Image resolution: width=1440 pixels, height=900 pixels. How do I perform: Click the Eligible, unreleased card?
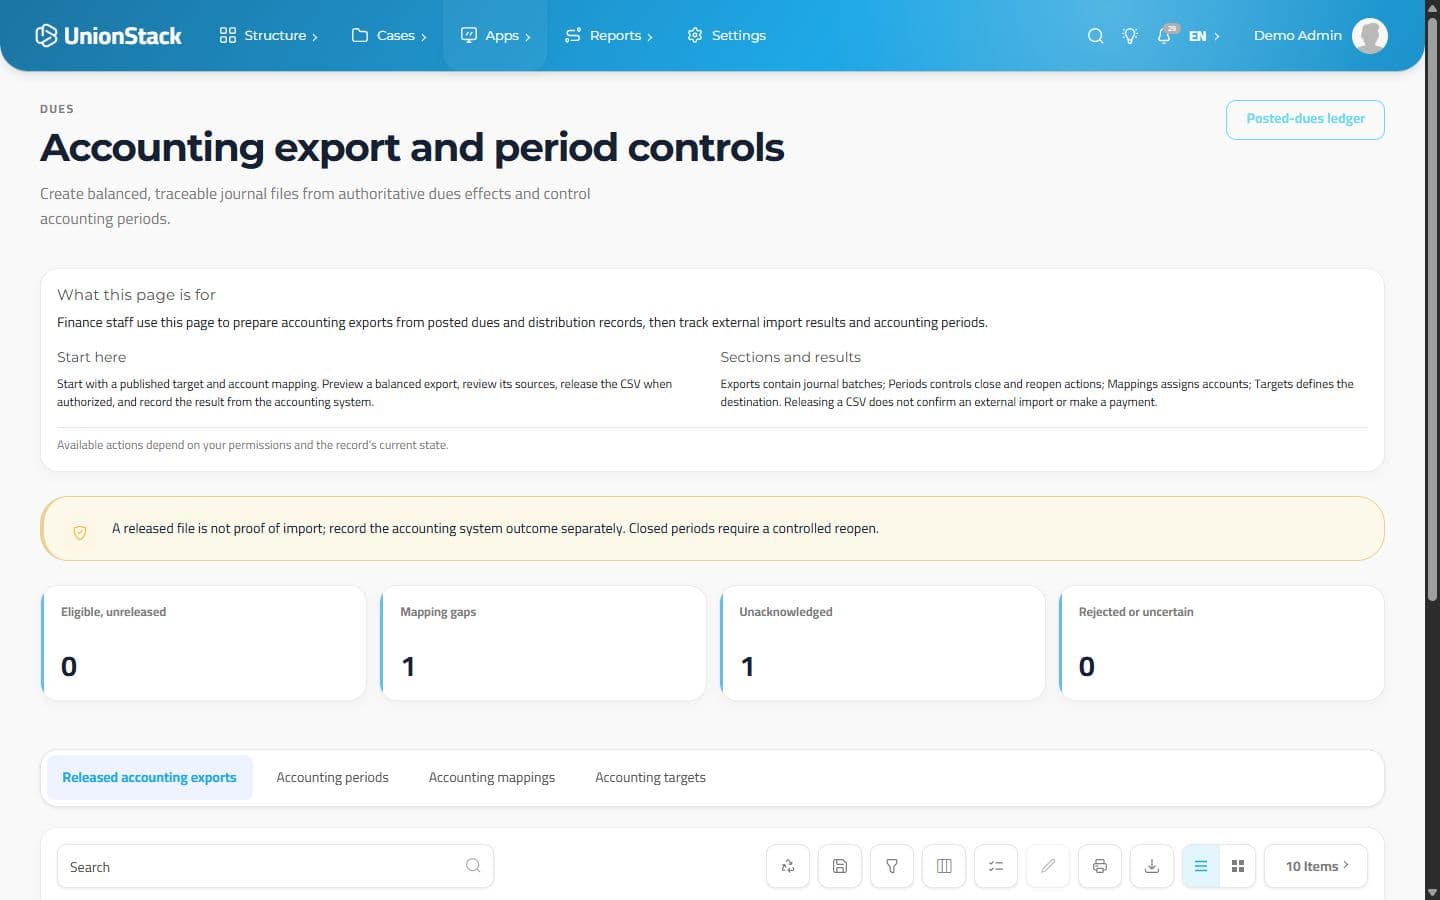(x=204, y=643)
